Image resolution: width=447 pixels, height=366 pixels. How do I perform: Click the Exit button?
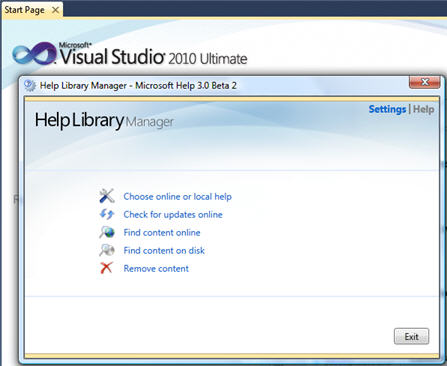[411, 336]
